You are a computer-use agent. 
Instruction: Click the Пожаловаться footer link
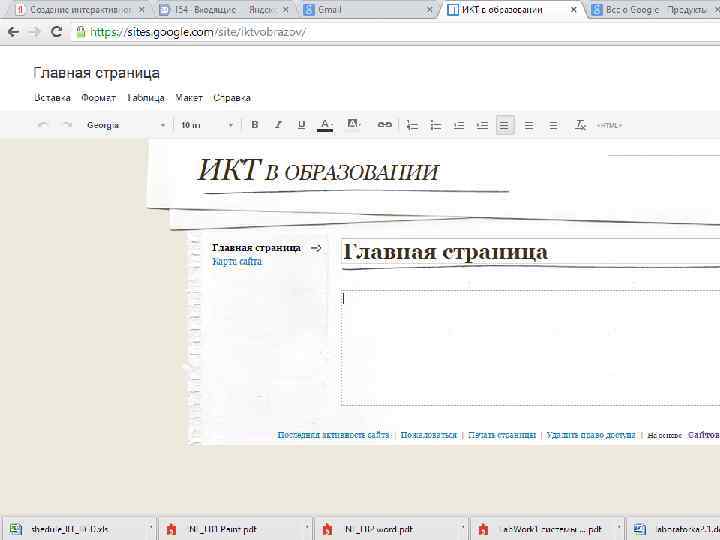coord(428,435)
